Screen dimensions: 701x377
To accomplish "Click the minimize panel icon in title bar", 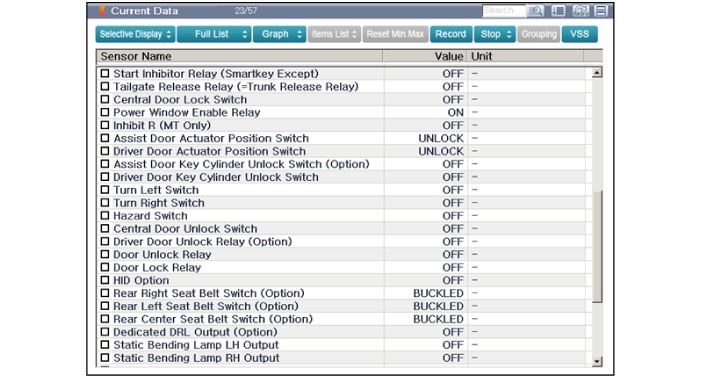I will point(601,11).
